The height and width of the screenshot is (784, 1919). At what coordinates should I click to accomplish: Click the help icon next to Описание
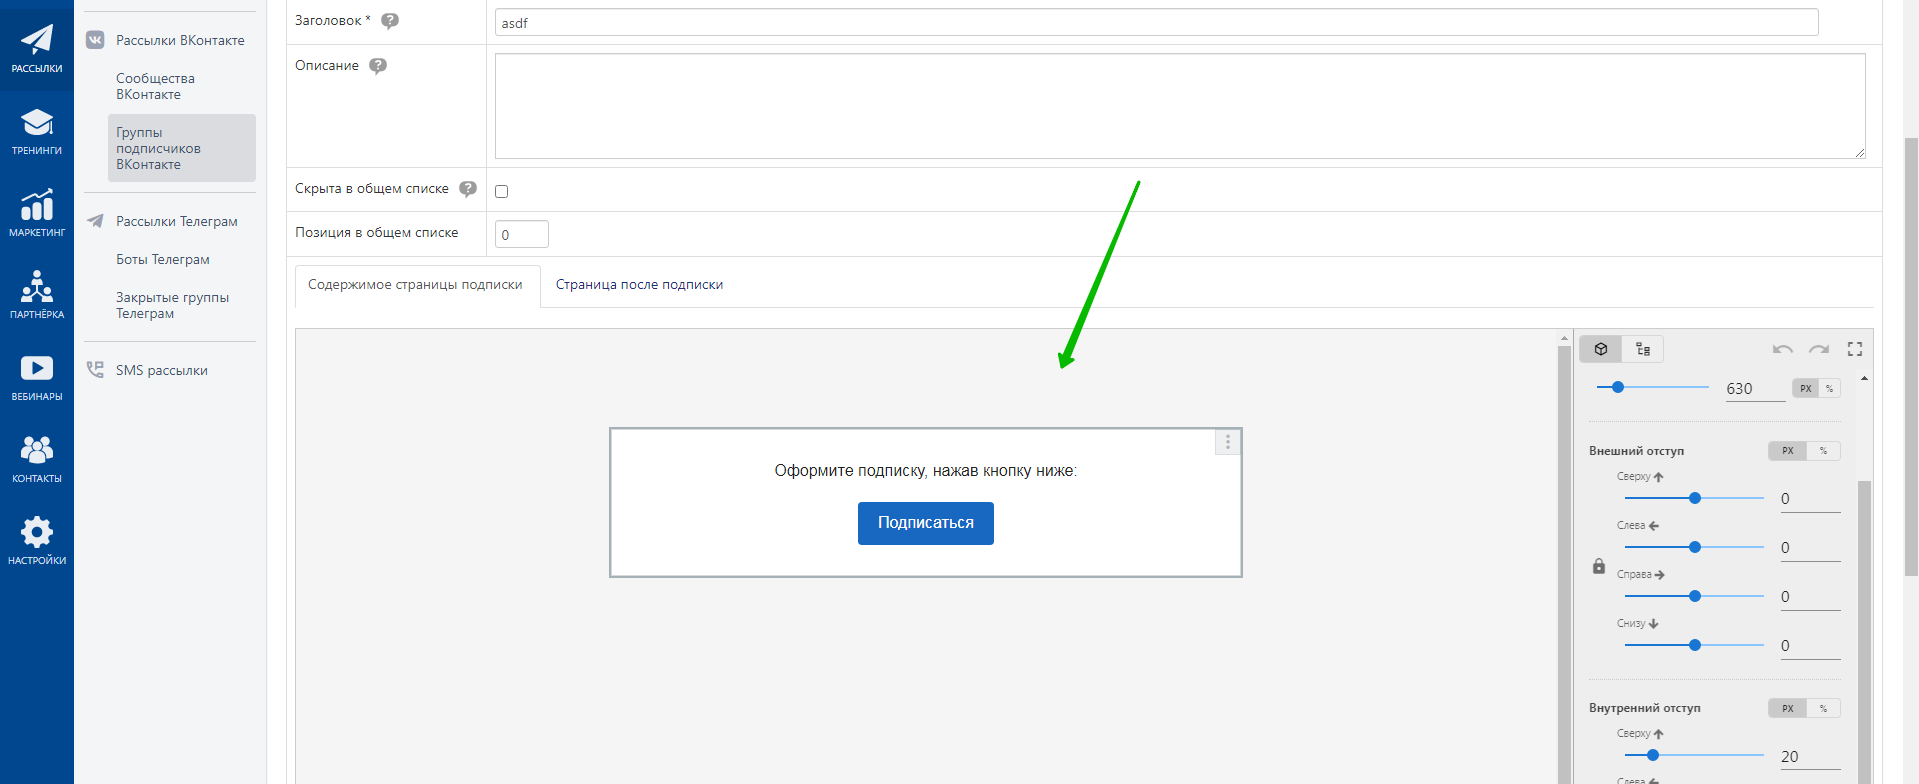[378, 66]
